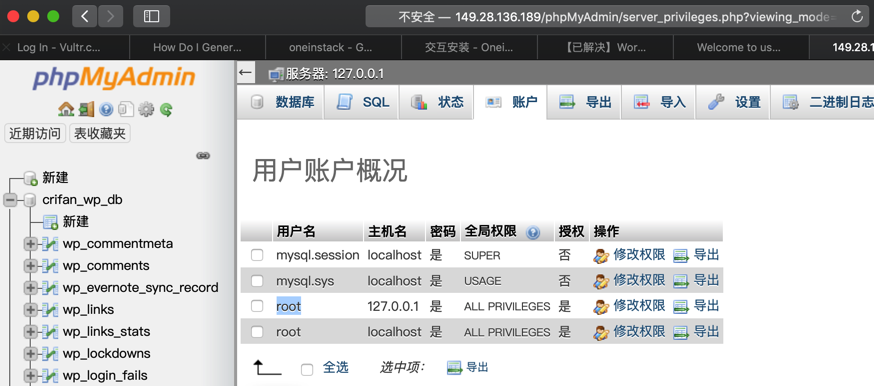
Task: Click 修改权限 icon for mysql.session
Action: [601, 256]
